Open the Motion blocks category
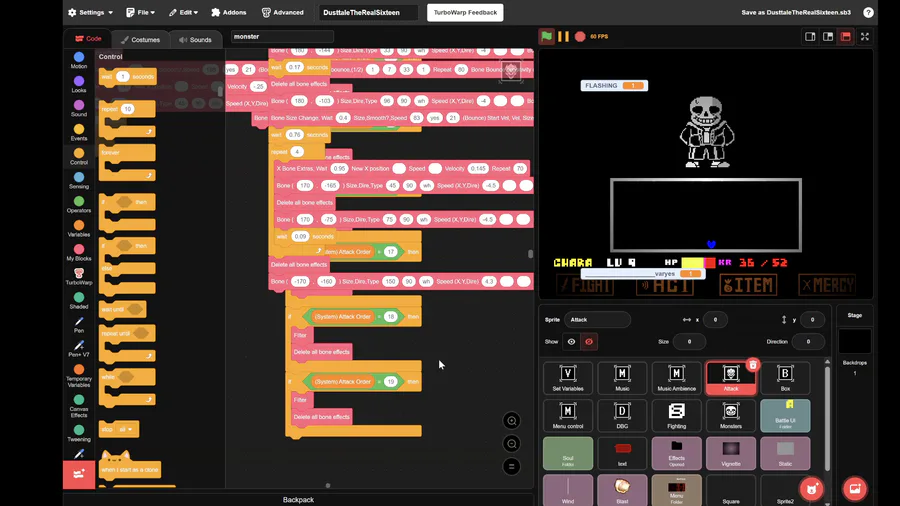900x506 pixels. click(79, 60)
